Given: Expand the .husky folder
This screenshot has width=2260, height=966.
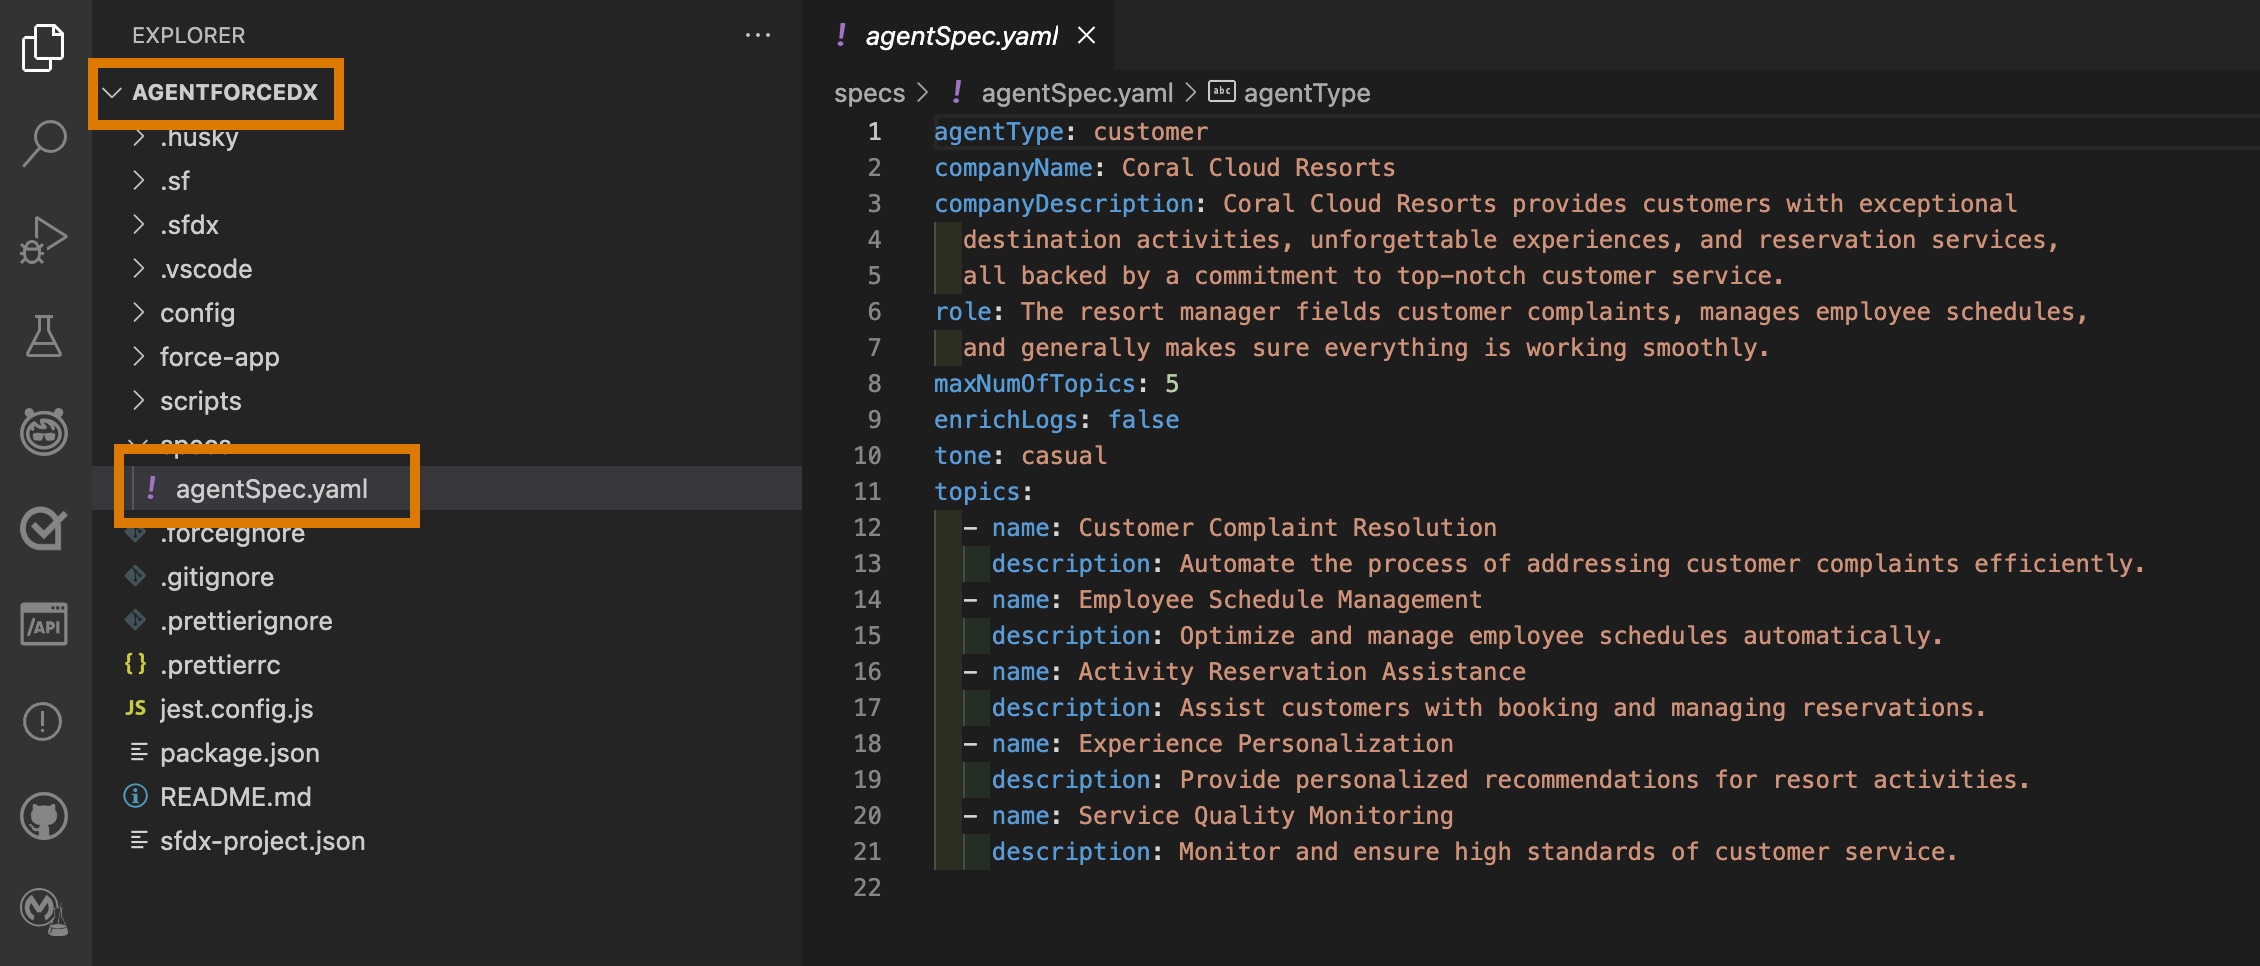Looking at the screenshot, I should [446, 137].
